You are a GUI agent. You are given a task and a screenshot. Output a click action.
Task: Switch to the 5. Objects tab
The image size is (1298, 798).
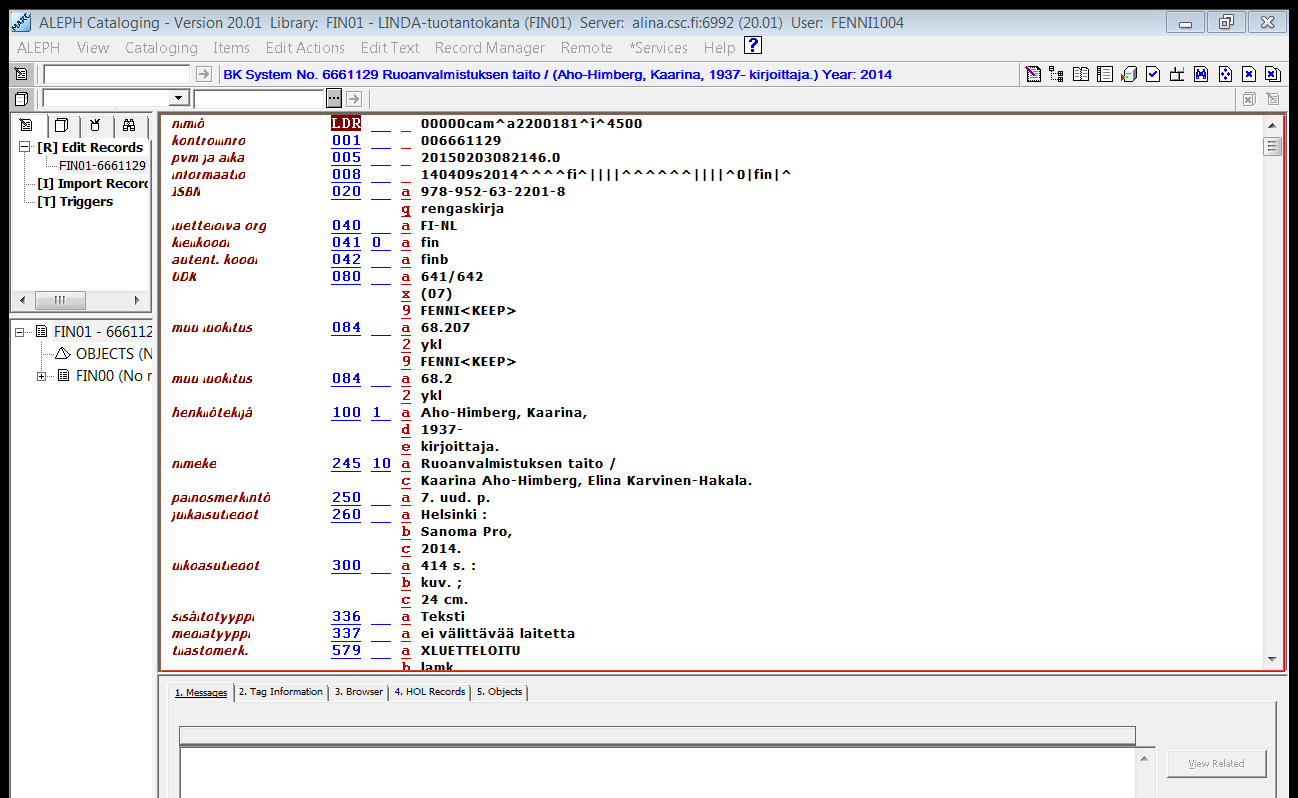(499, 691)
